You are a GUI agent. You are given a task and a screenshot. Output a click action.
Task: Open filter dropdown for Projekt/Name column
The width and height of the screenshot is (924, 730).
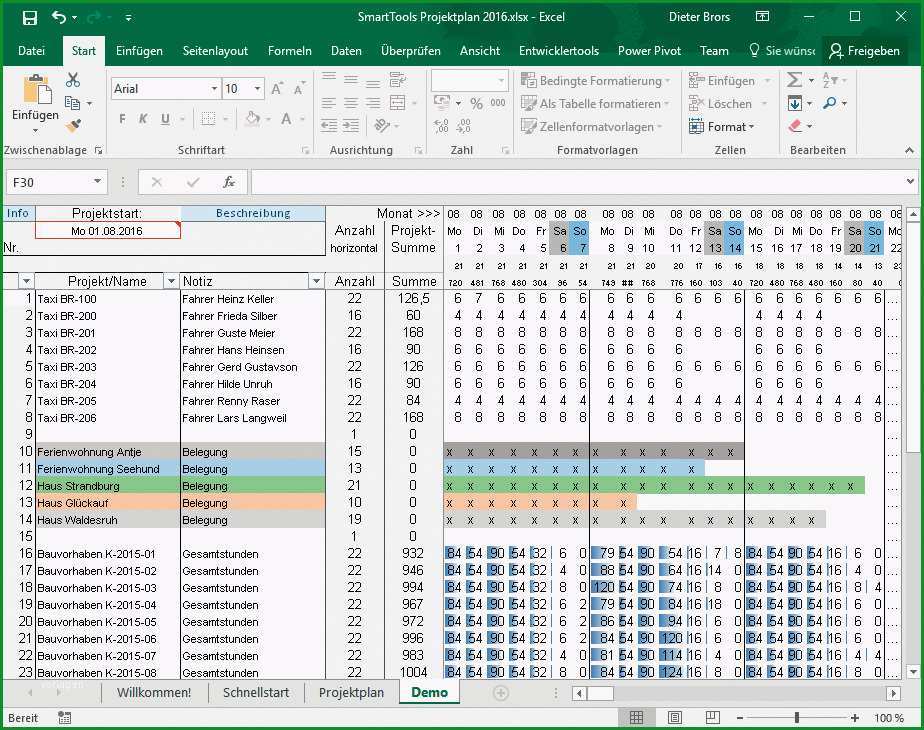(171, 282)
